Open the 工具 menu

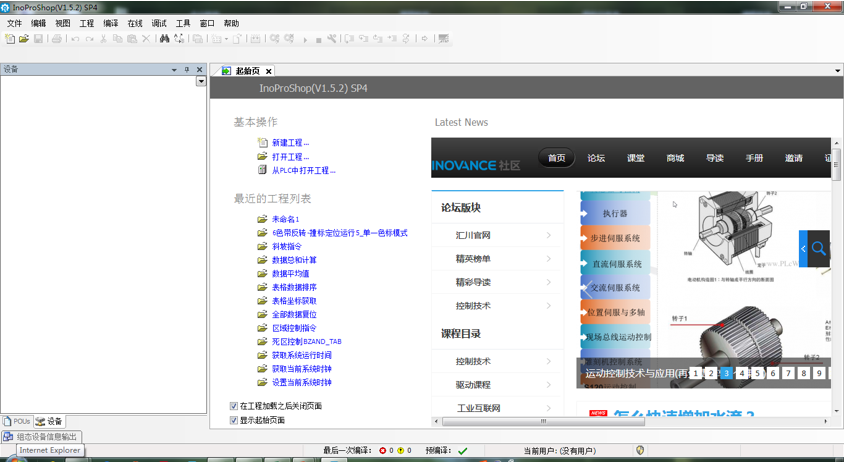click(183, 23)
